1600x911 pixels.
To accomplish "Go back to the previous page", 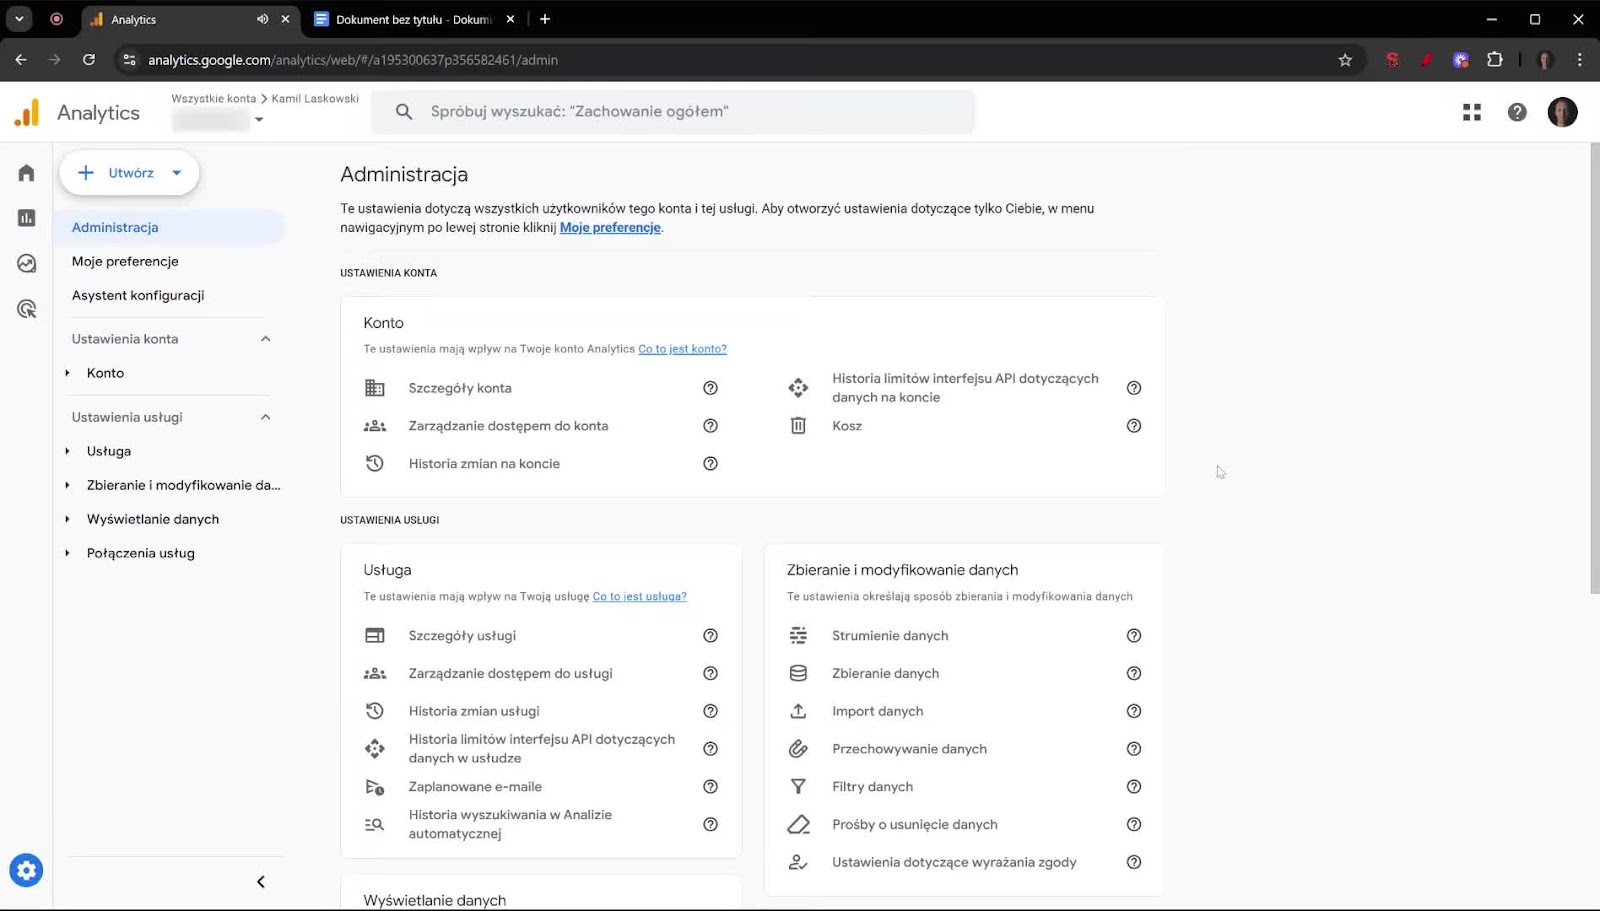I will click(21, 60).
